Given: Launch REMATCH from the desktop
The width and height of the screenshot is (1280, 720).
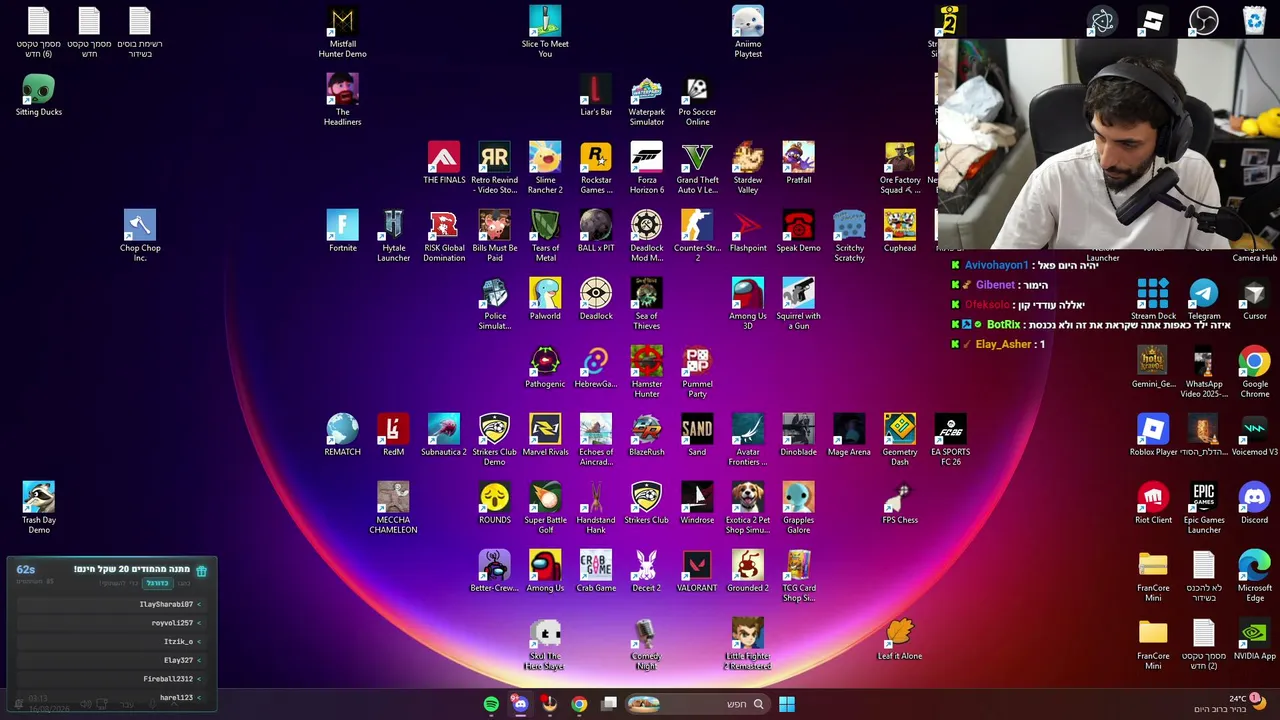Looking at the screenshot, I should point(343,436).
